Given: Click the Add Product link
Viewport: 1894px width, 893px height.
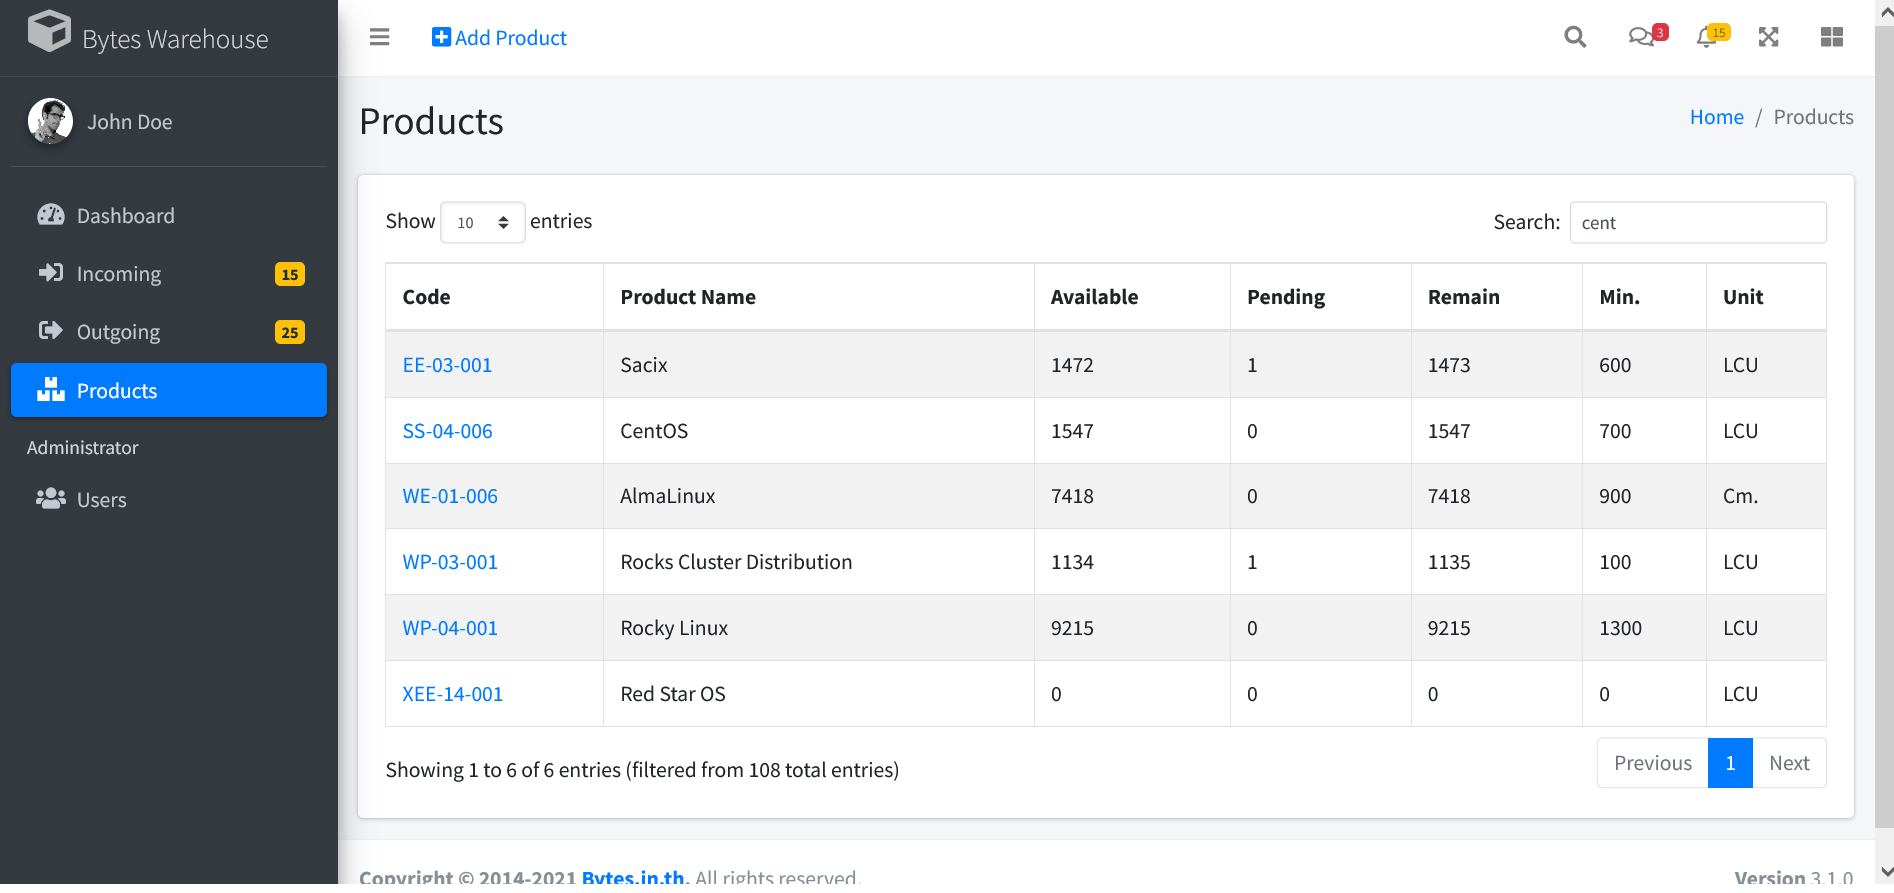Looking at the screenshot, I should click(x=499, y=37).
